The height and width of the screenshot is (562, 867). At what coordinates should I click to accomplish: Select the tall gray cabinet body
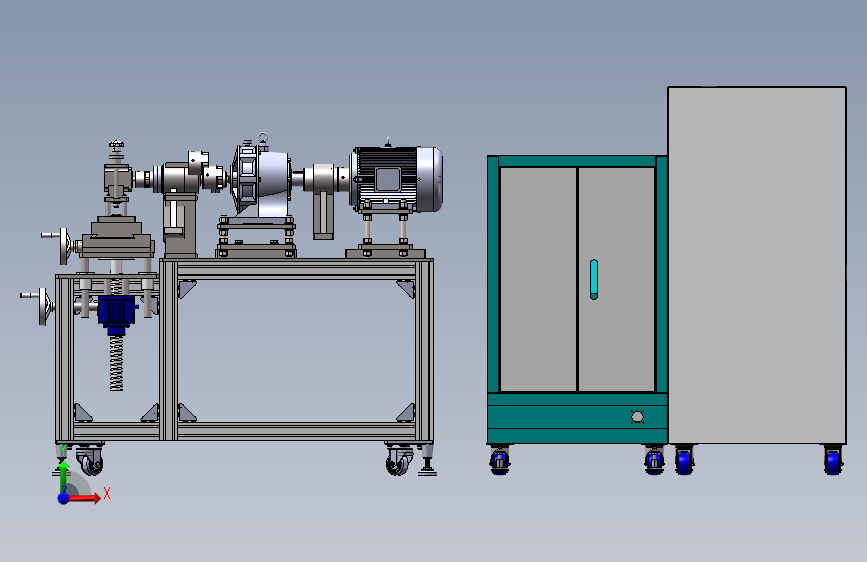point(757,265)
